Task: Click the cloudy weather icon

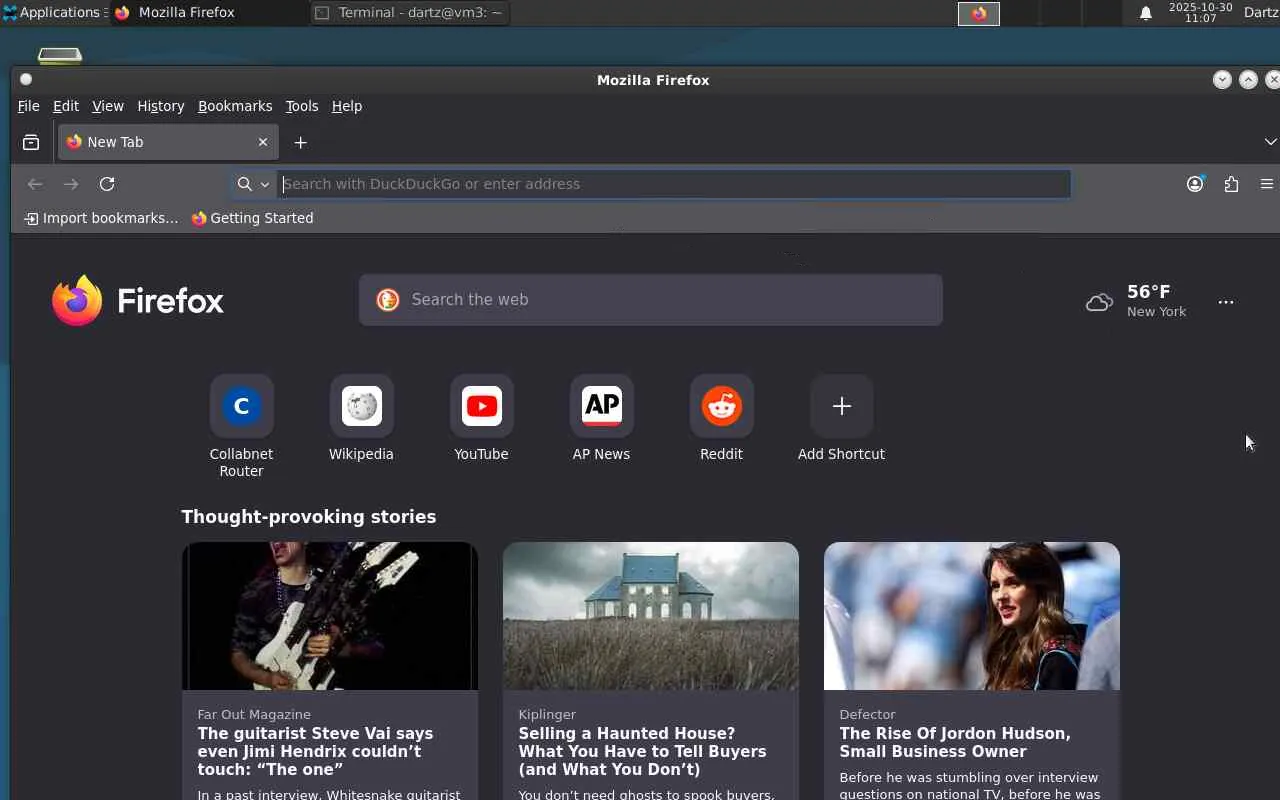Action: coord(1099,301)
